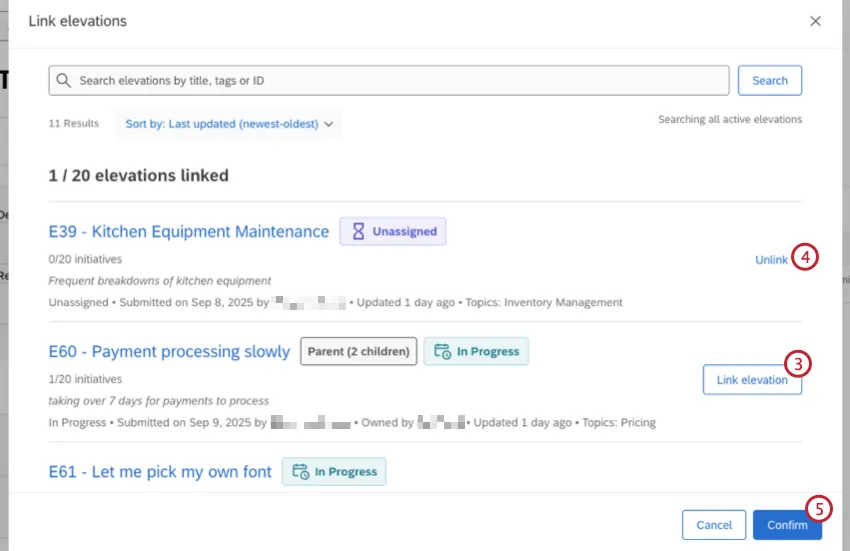Confirm the linked elevations

point(787,525)
